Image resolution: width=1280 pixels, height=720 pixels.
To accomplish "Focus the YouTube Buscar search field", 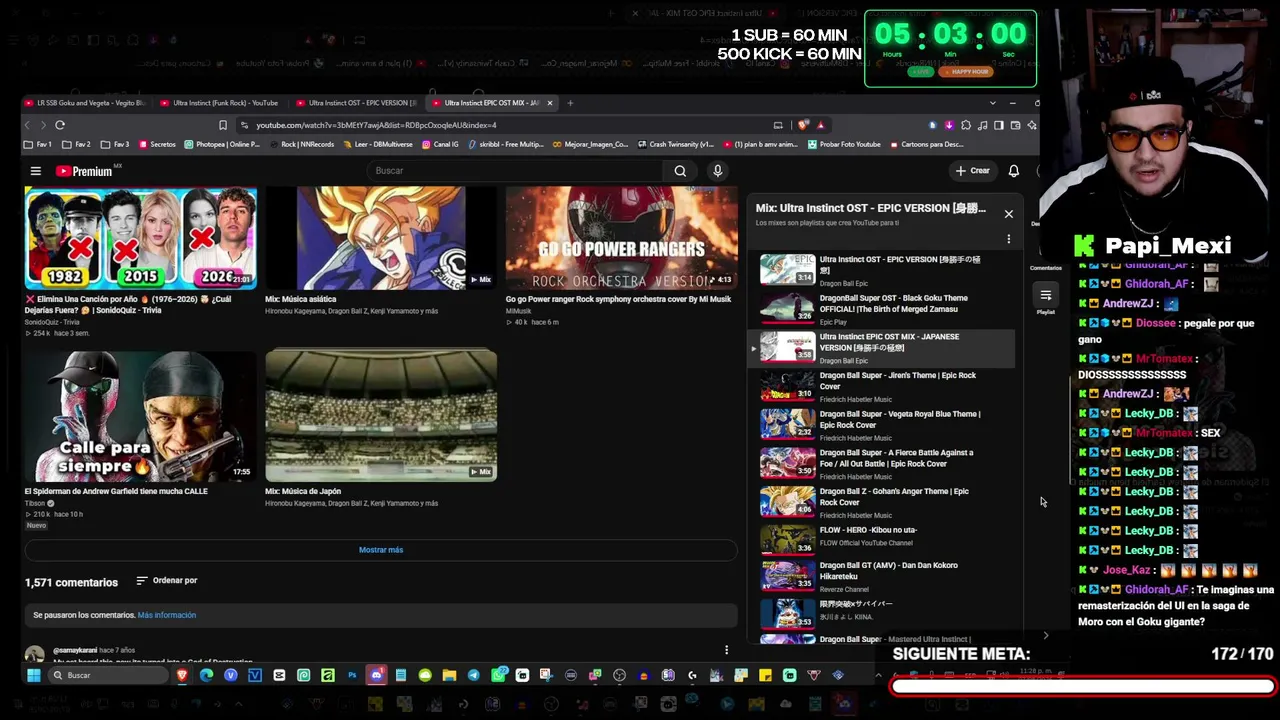I will click(x=517, y=171).
